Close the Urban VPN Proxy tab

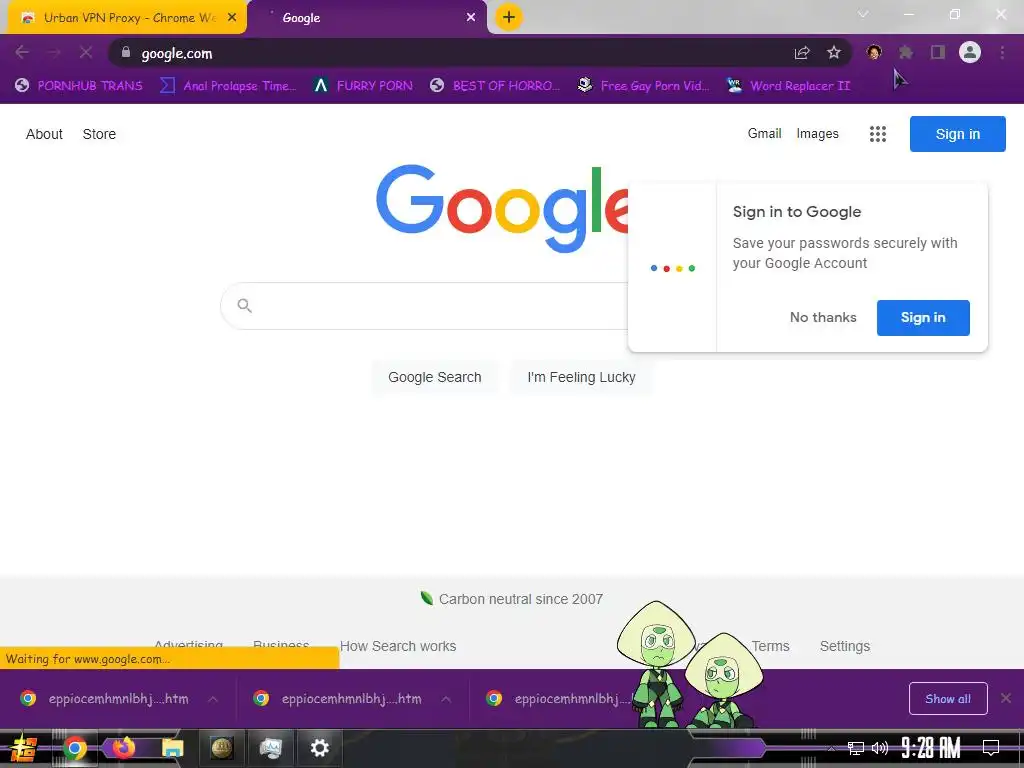[232, 18]
